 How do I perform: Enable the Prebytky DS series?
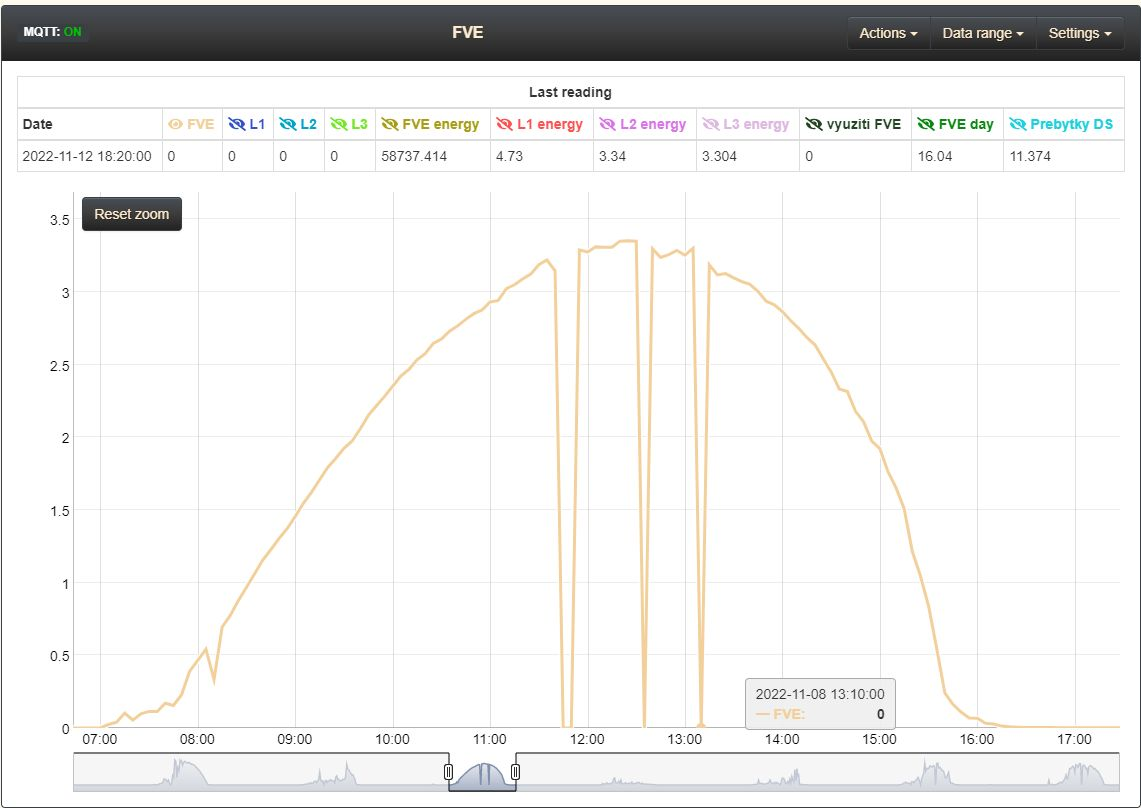[1018, 125]
